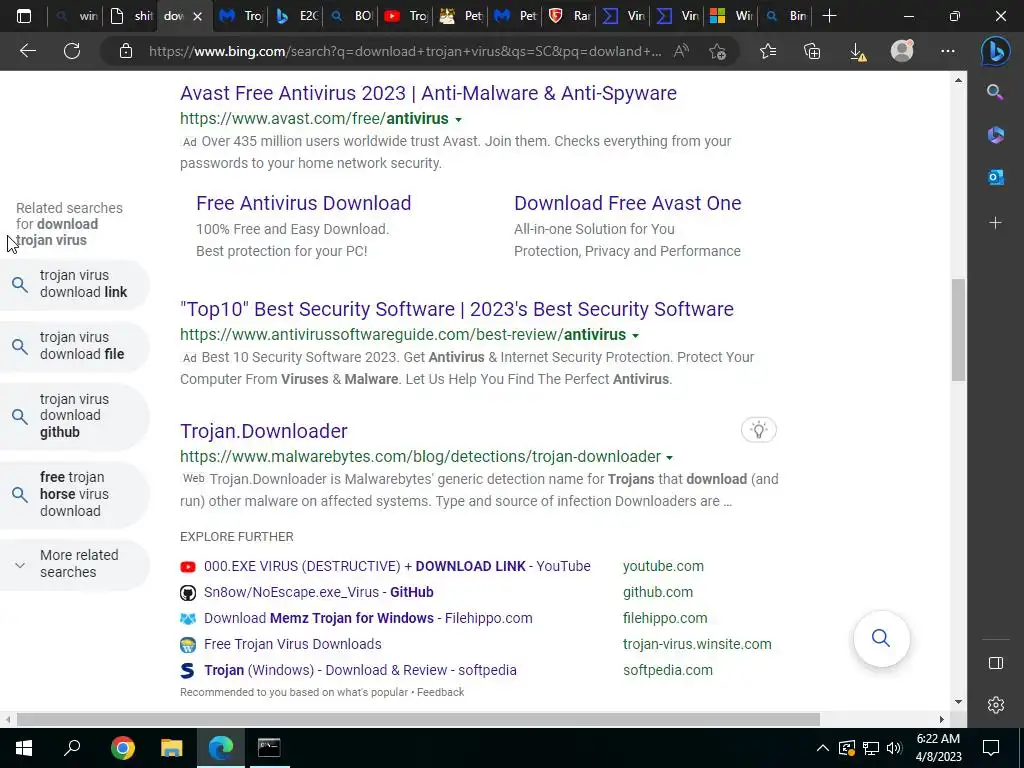Click the horizontal scrollbar thumb
Screen dimensions: 1024x768
click(418, 719)
